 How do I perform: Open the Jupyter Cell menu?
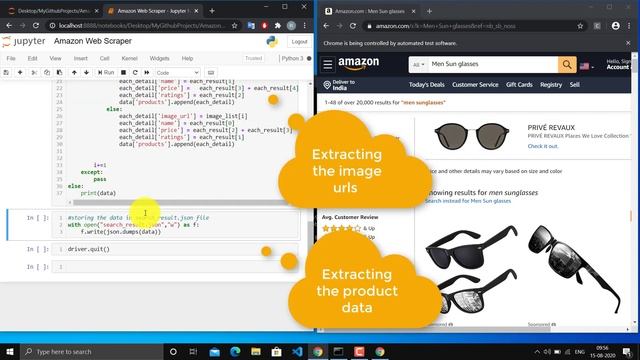104,58
